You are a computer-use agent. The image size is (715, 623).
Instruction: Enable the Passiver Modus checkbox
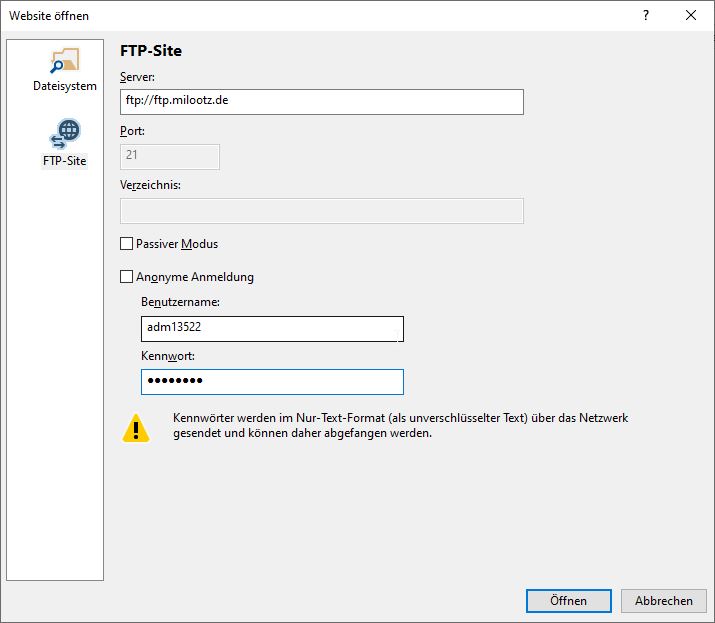(x=126, y=244)
